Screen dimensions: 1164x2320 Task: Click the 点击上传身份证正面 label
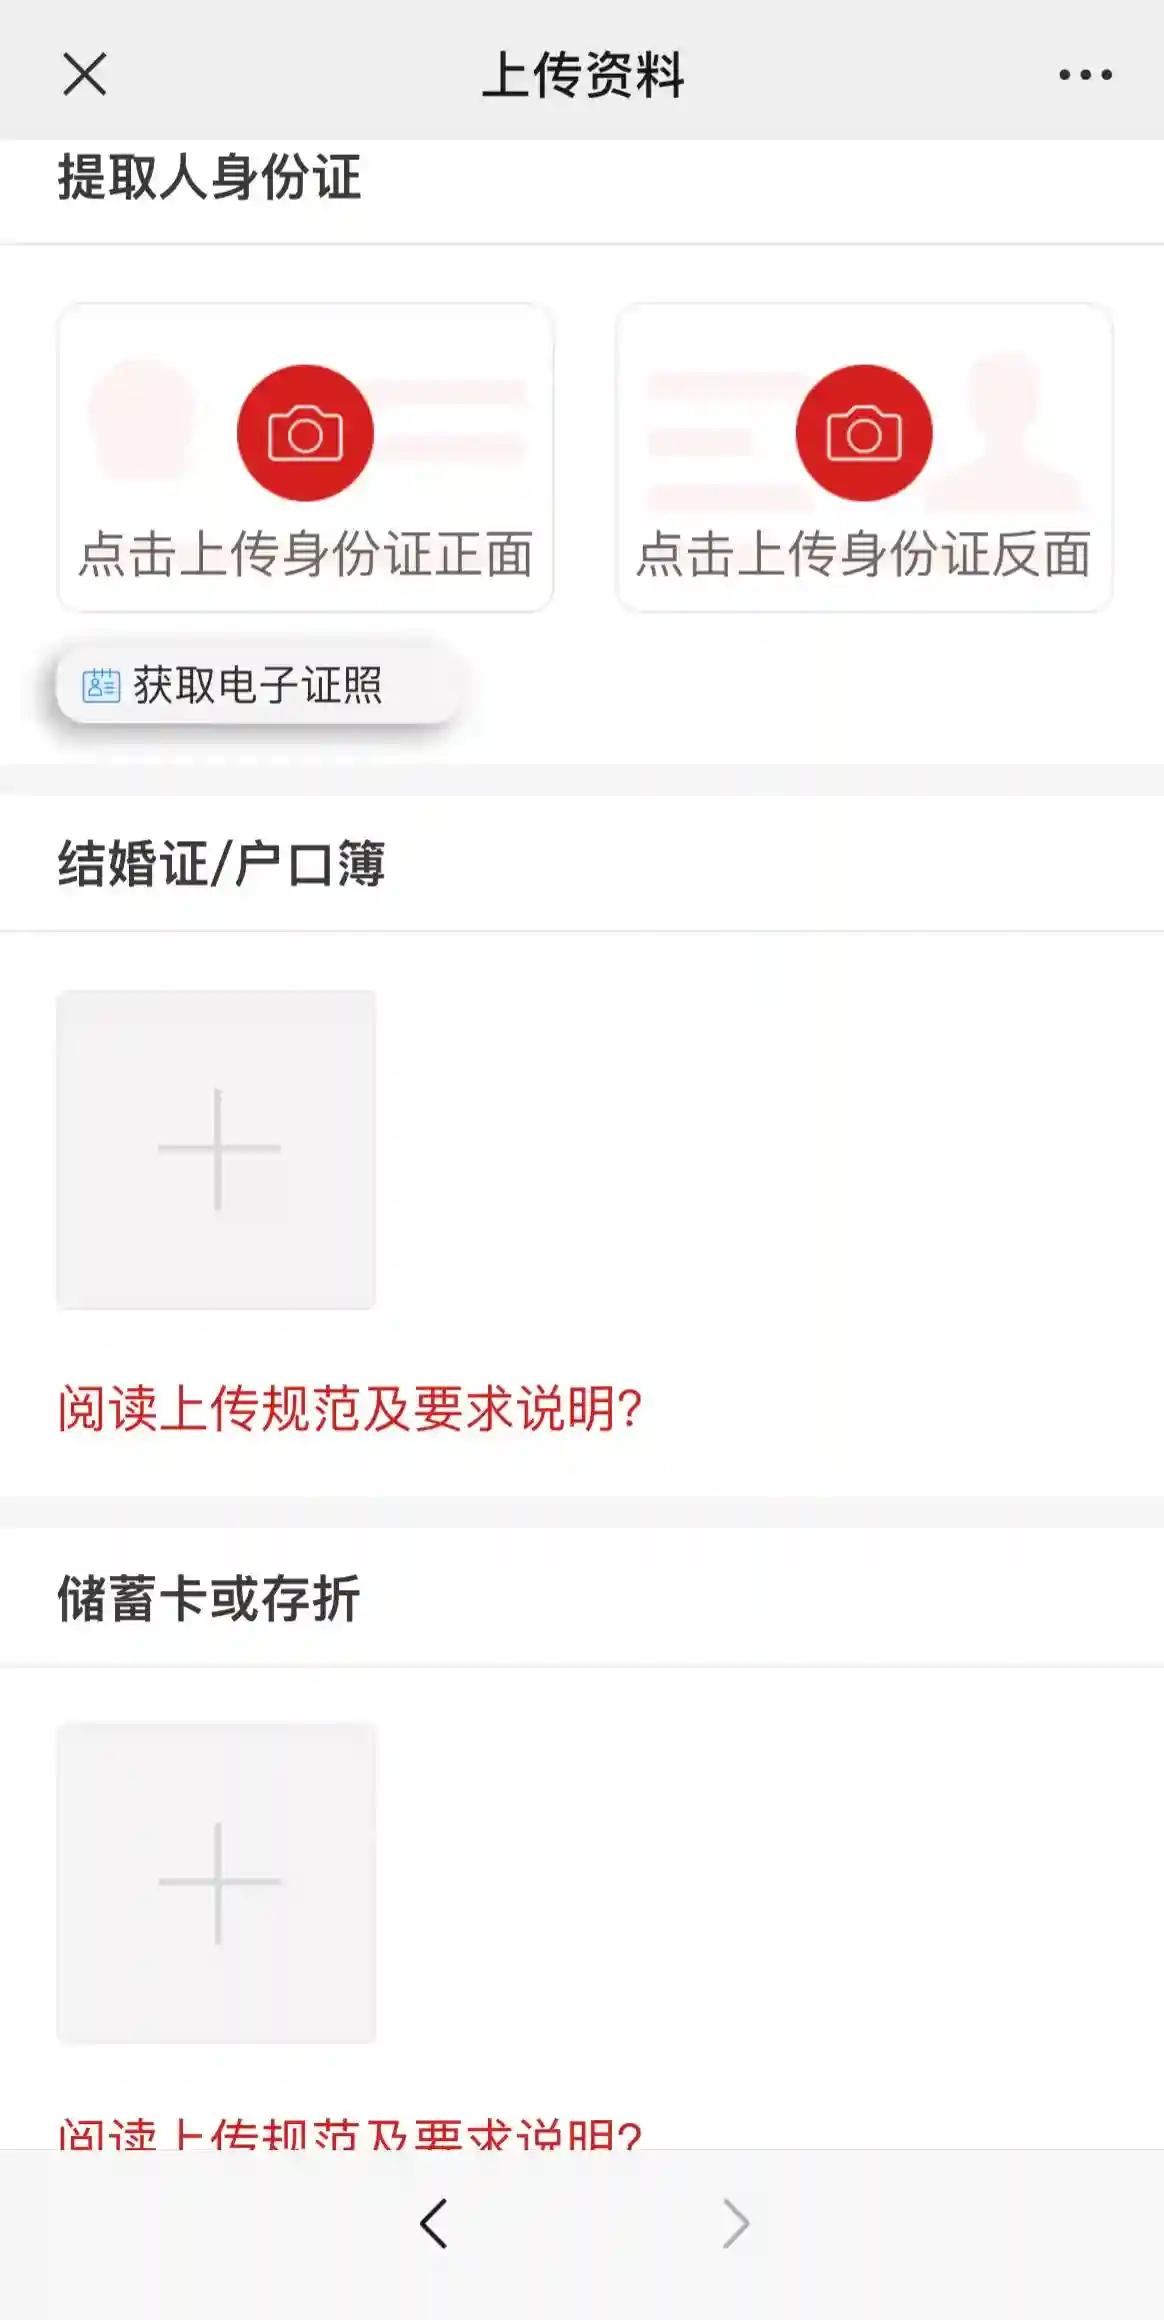tap(305, 554)
